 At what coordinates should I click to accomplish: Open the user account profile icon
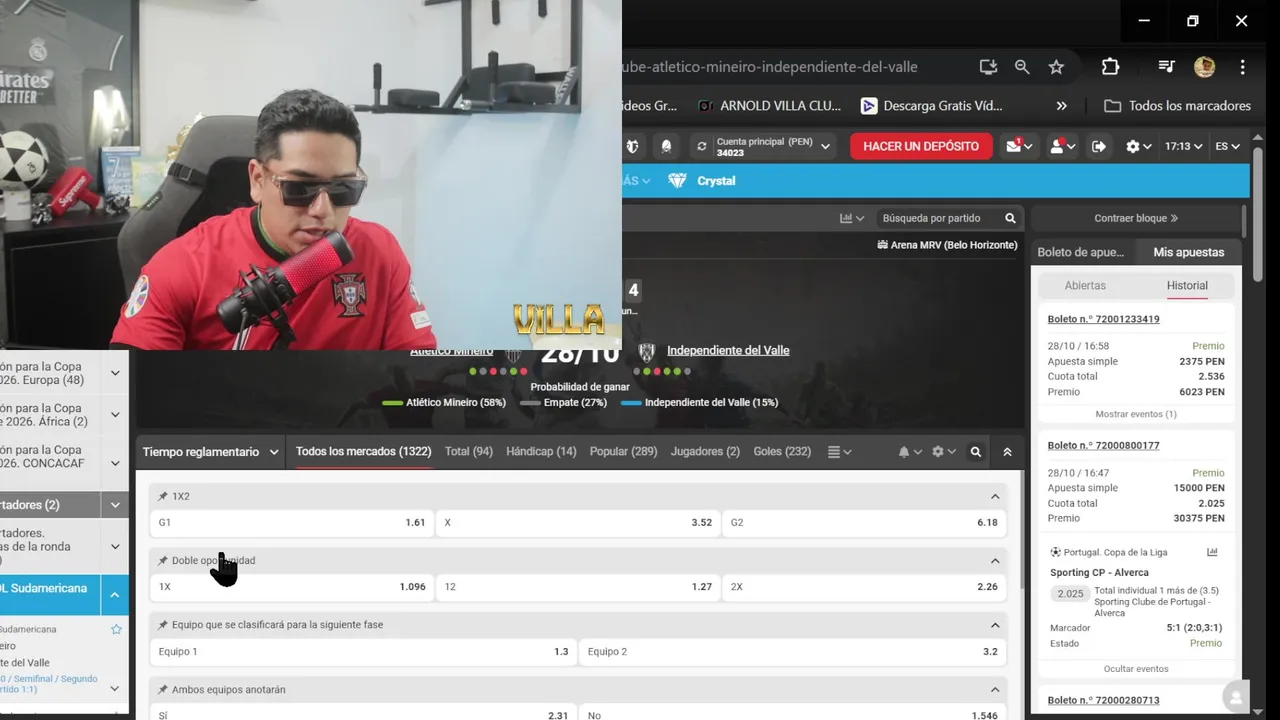(1062, 146)
